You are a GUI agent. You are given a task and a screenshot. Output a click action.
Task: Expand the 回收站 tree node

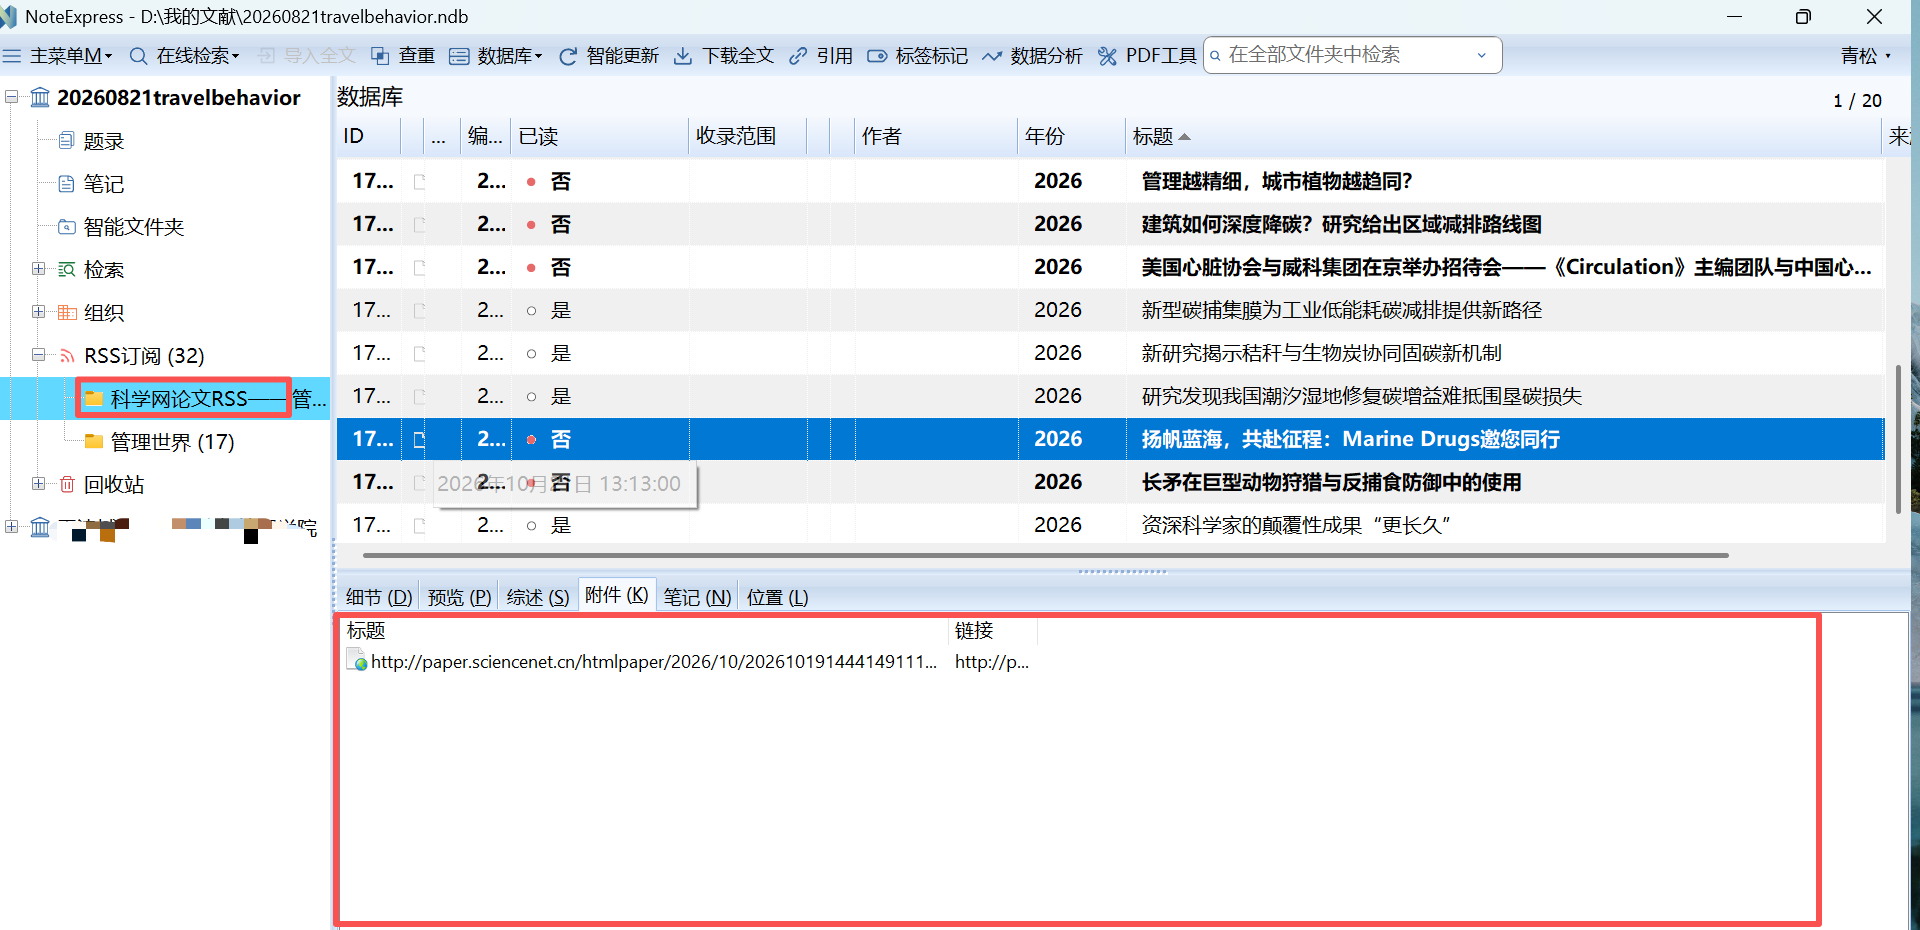point(38,483)
